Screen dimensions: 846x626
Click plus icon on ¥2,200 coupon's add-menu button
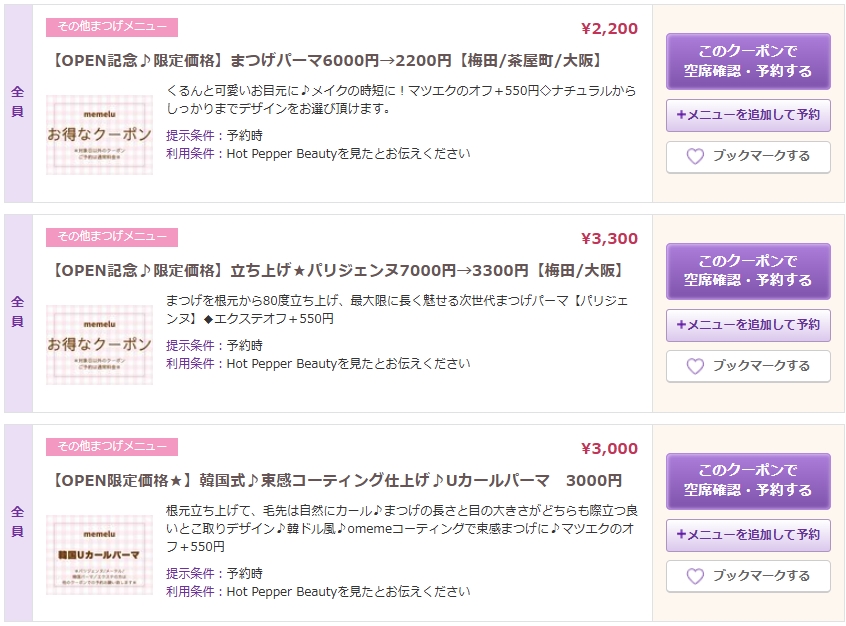point(681,115)
